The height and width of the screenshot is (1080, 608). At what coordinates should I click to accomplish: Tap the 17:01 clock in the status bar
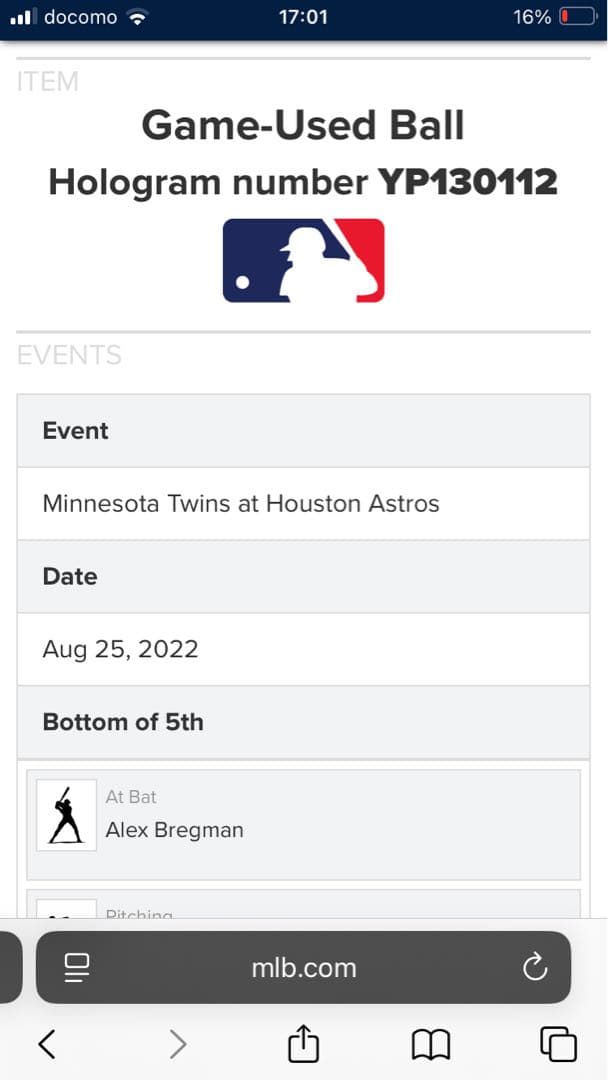(x=304, y=16)
